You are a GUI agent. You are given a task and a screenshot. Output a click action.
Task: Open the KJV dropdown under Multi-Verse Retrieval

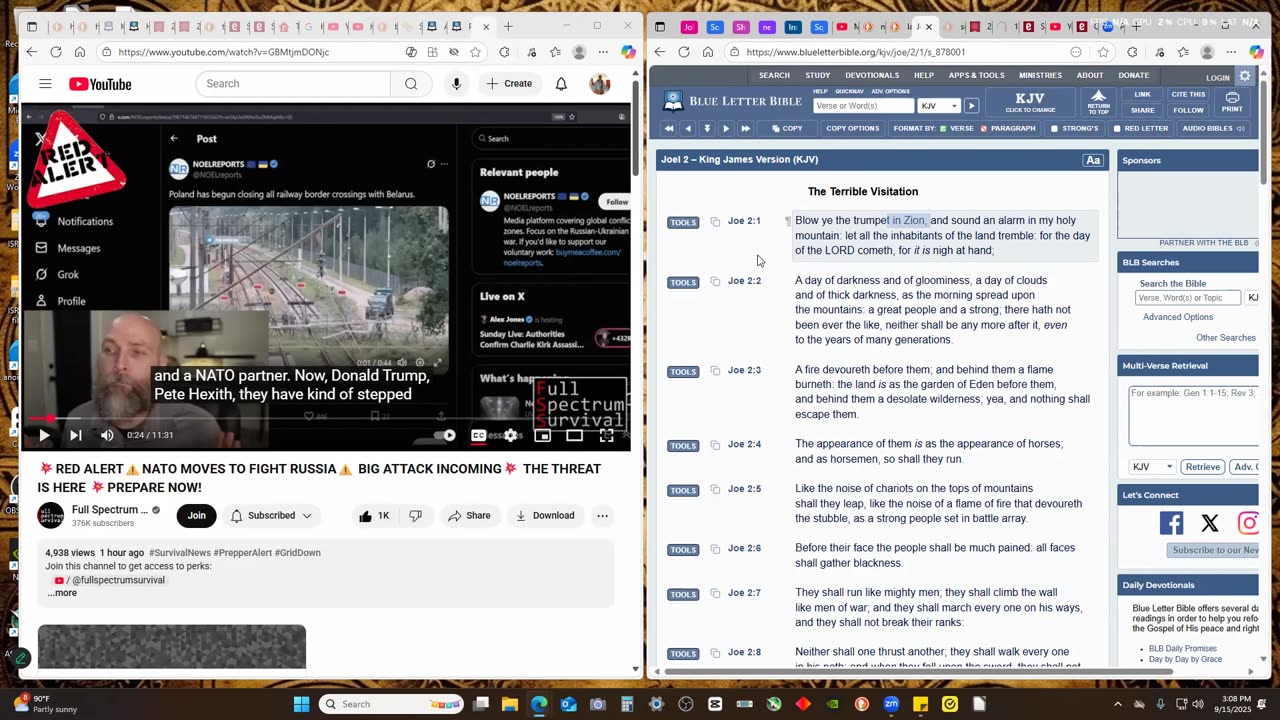click(1152, 467)
